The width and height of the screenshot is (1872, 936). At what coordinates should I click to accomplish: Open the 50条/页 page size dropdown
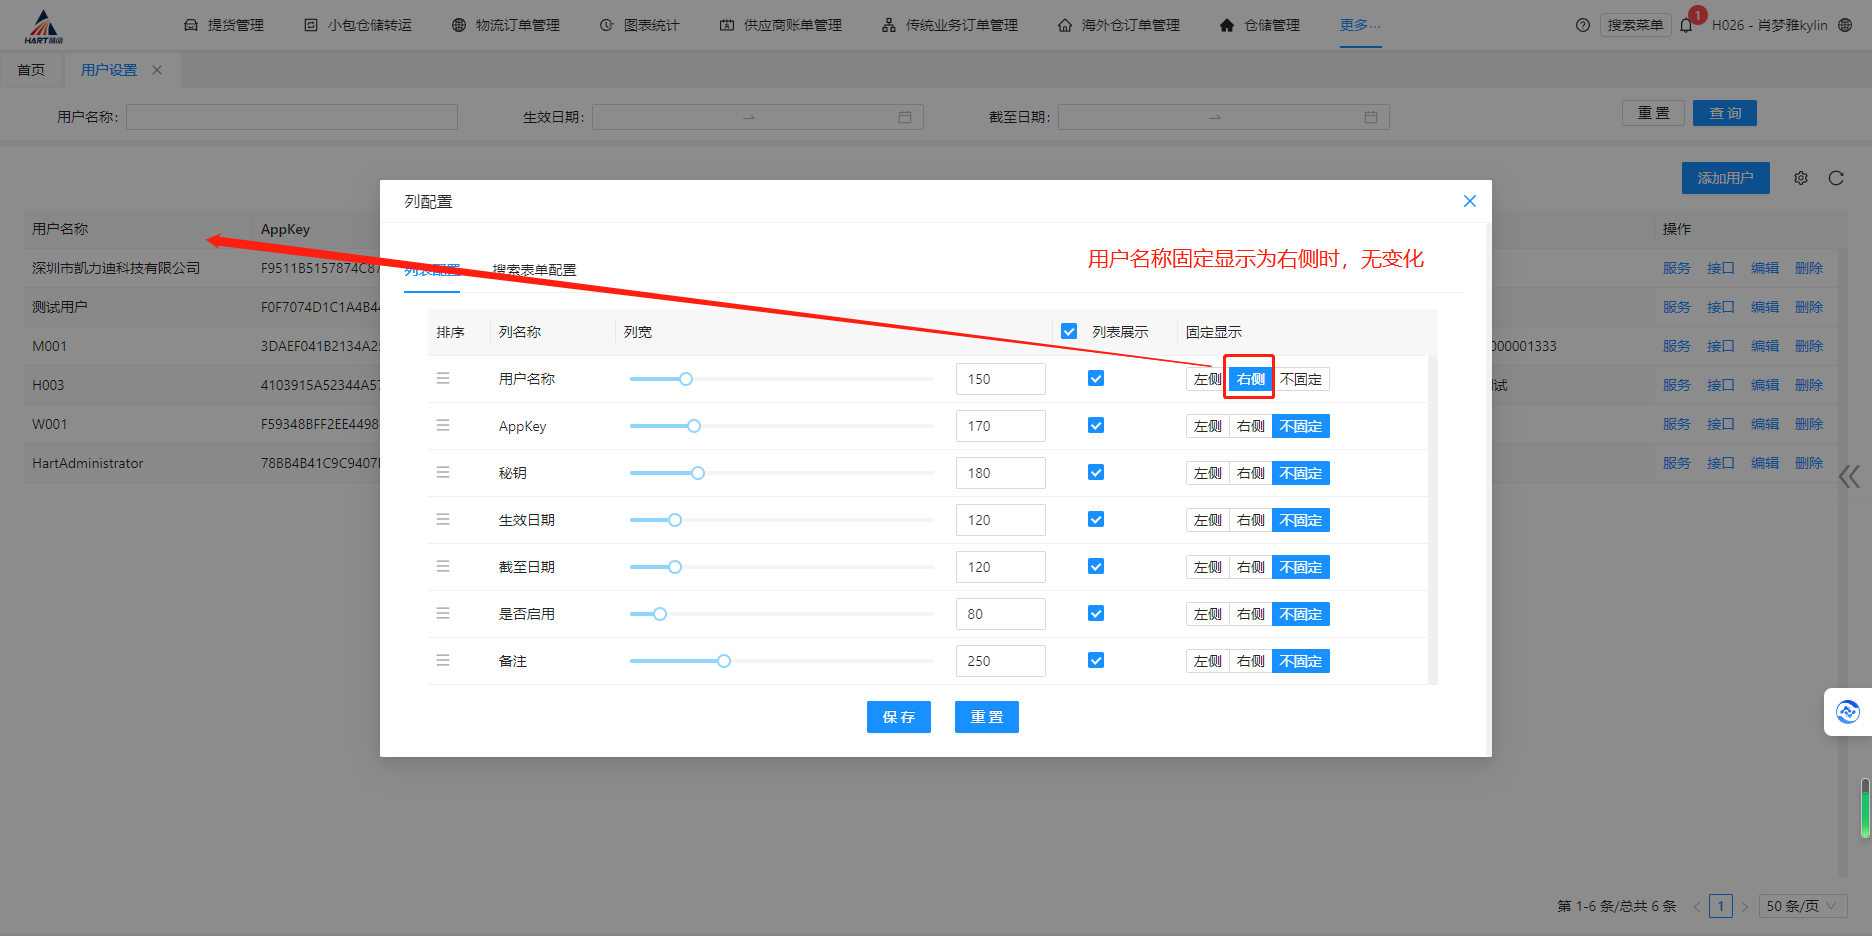pos(1803,905)
